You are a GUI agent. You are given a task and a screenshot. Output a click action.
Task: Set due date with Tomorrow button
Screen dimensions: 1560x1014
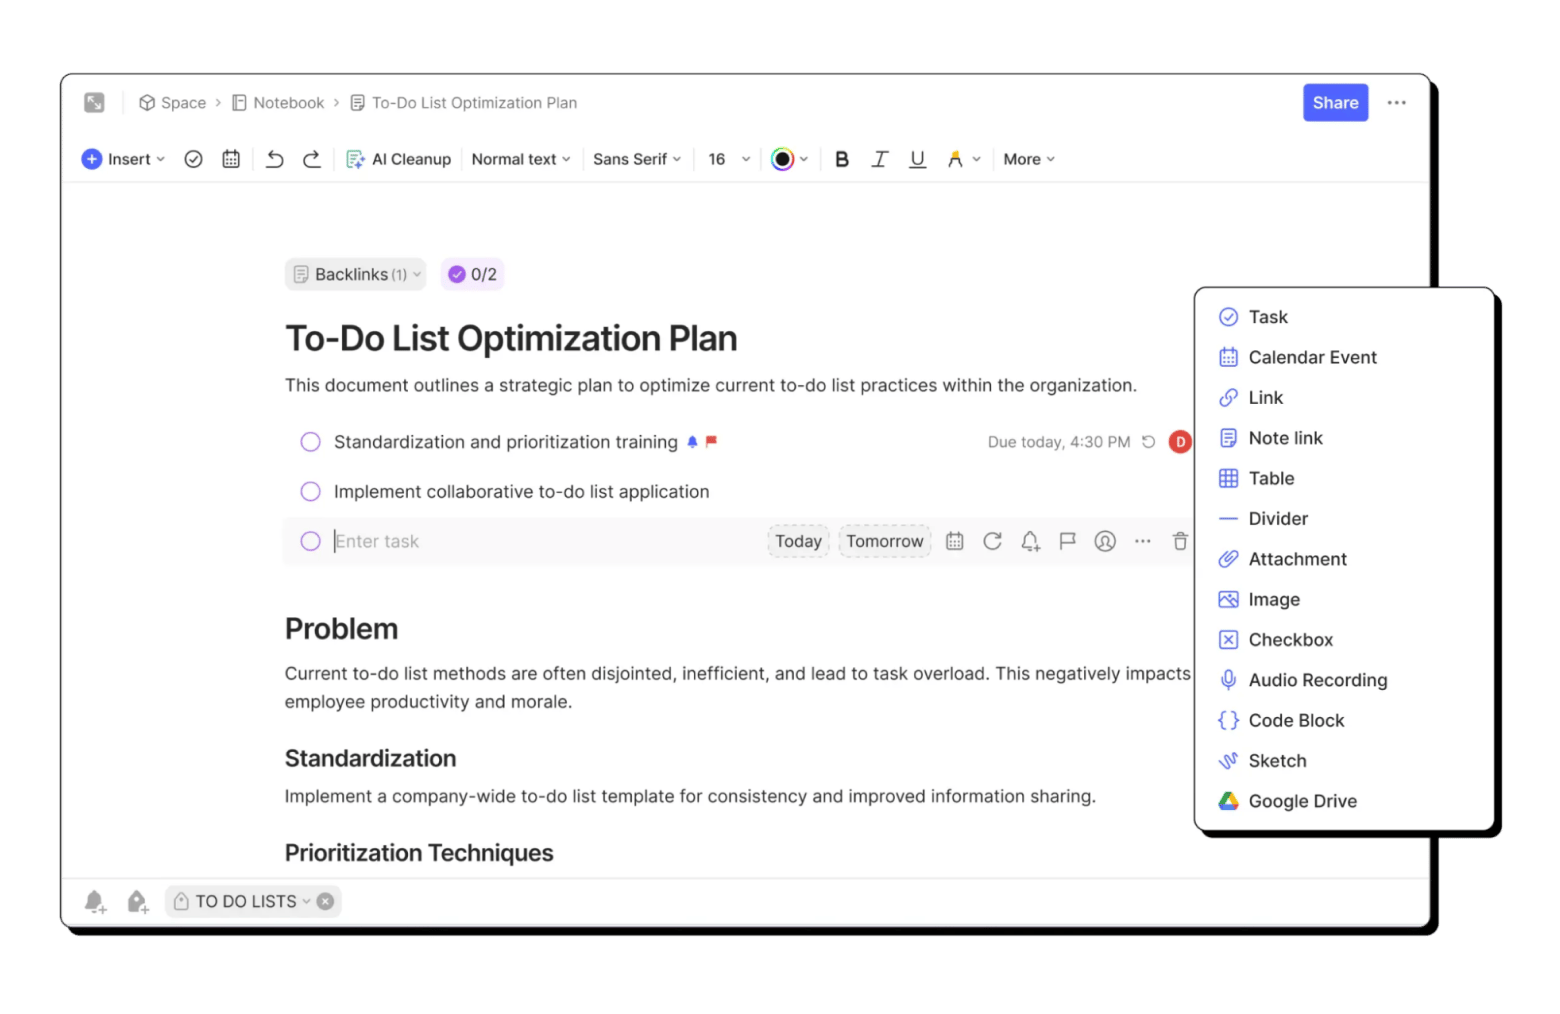pos(884,541)
